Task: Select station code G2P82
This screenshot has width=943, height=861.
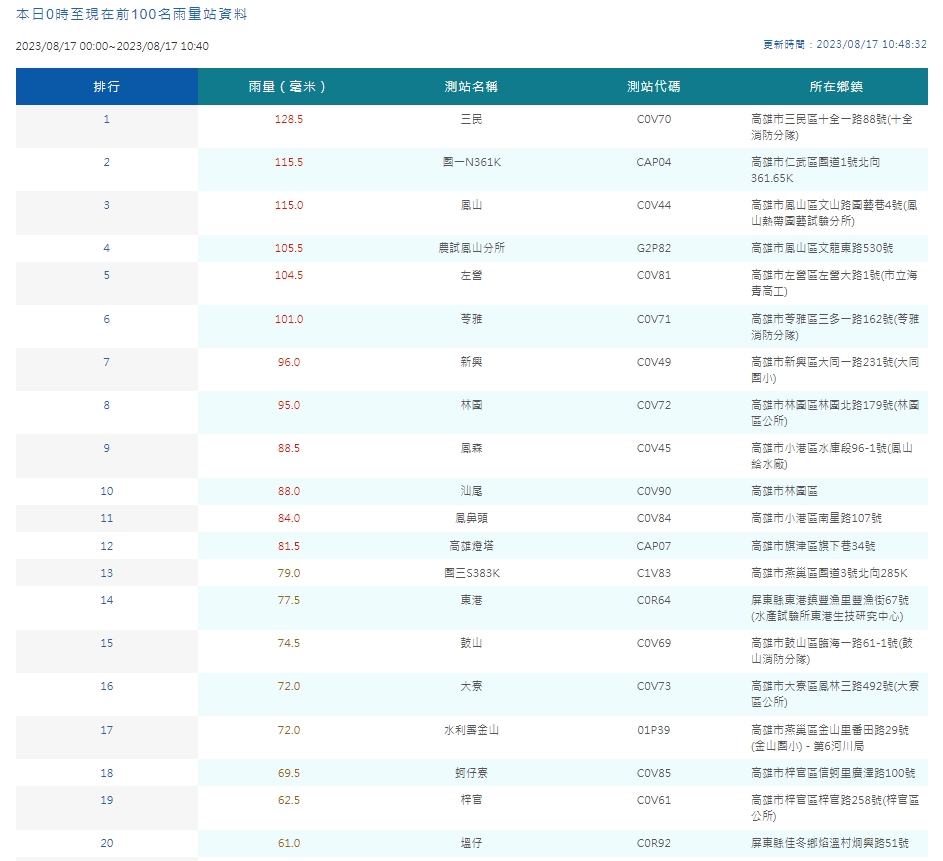Action: point(654,248)
